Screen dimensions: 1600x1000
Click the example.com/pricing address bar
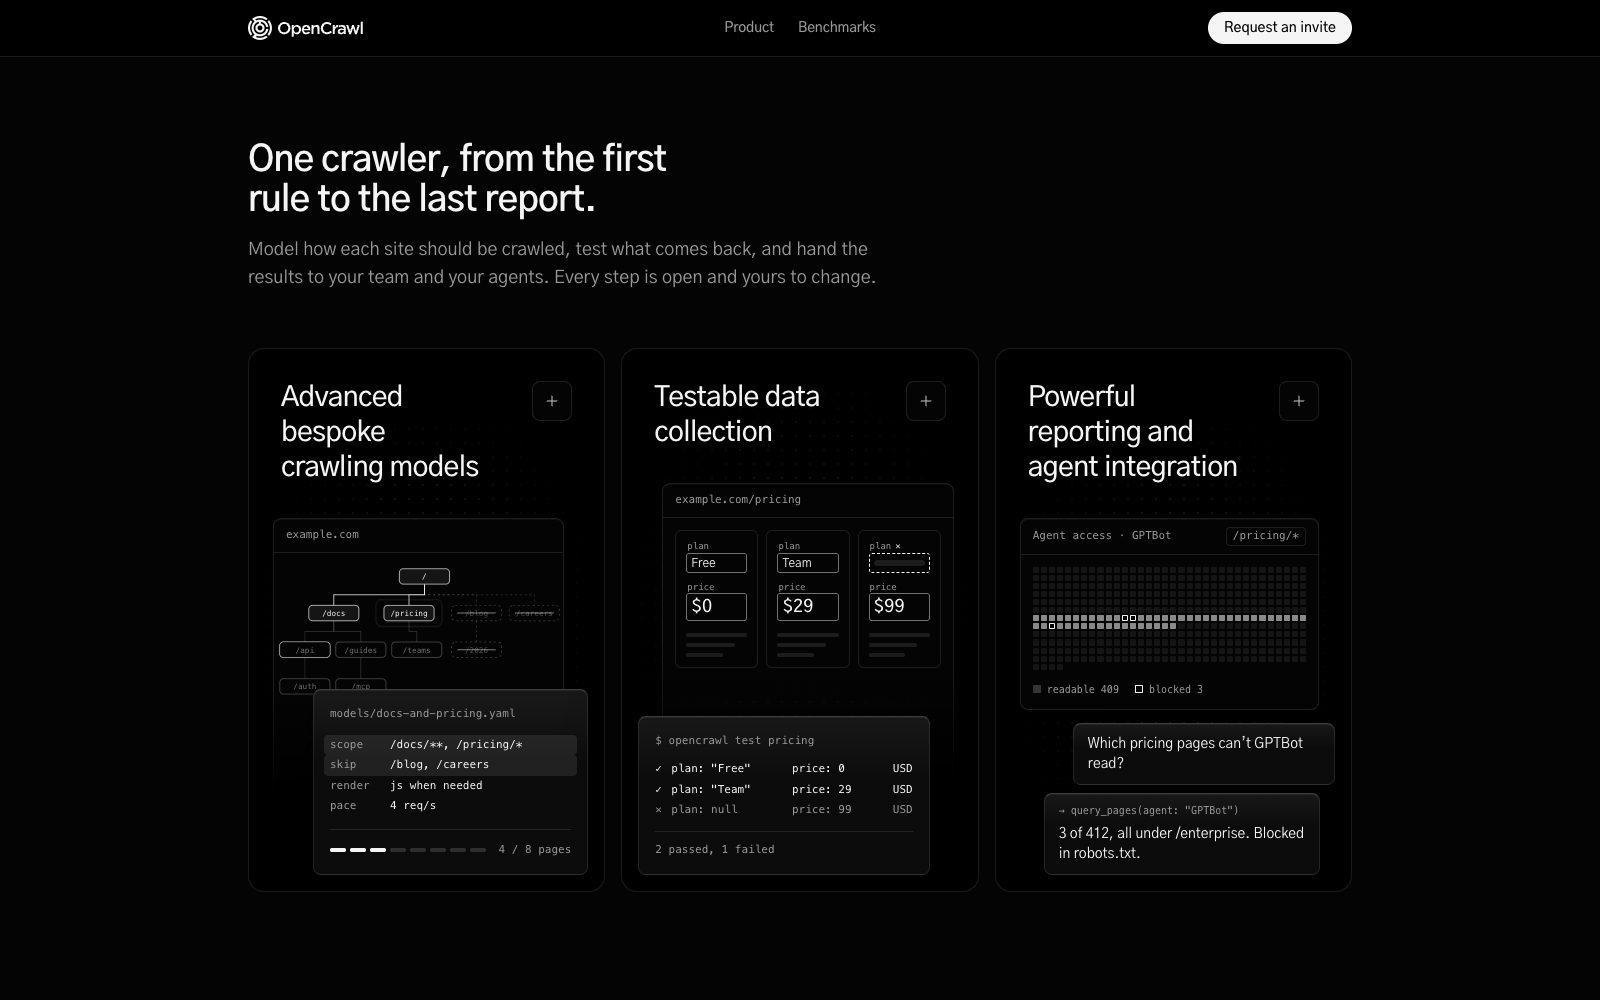point(808,500)
